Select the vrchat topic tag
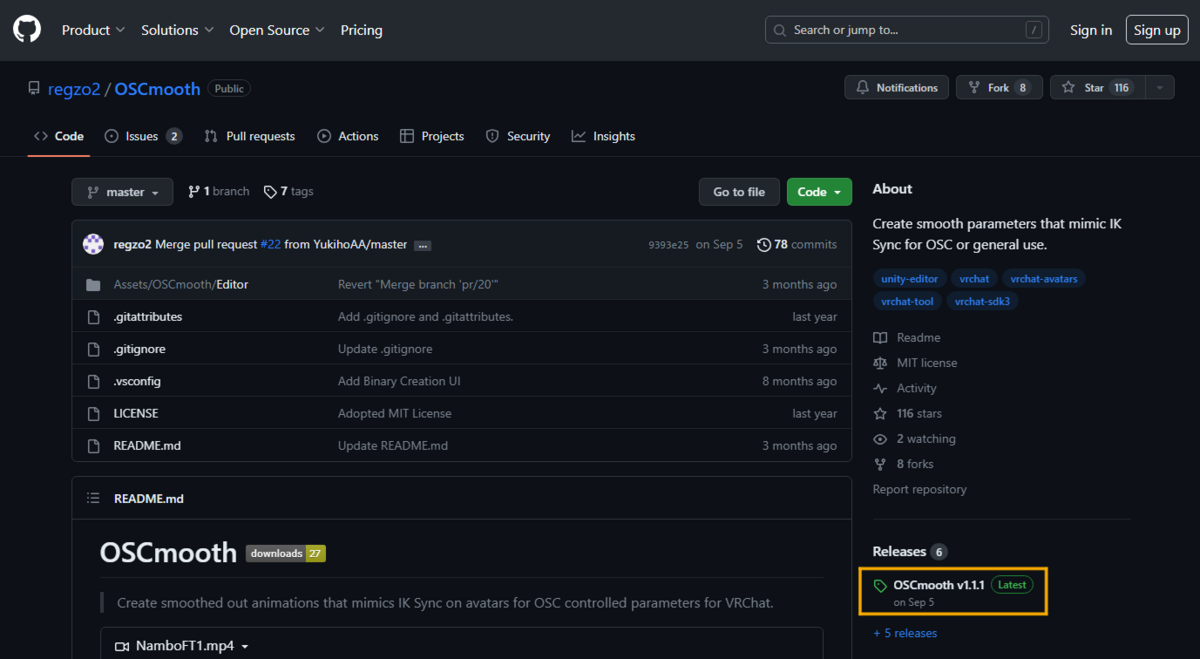The height and width of the screenshot is (659, 1200). point(974,279)
